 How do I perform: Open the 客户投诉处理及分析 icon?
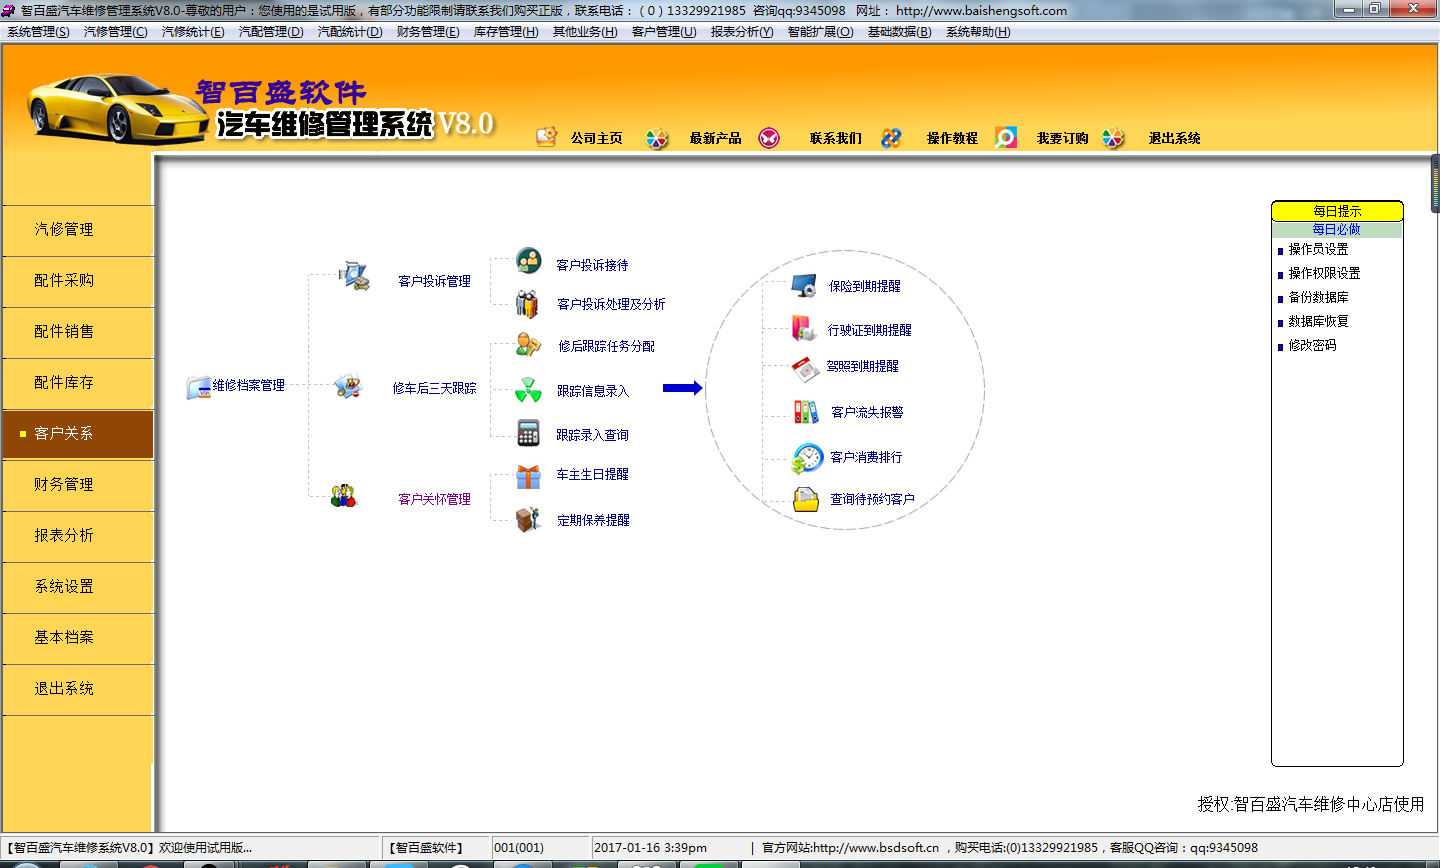(527, 304)
